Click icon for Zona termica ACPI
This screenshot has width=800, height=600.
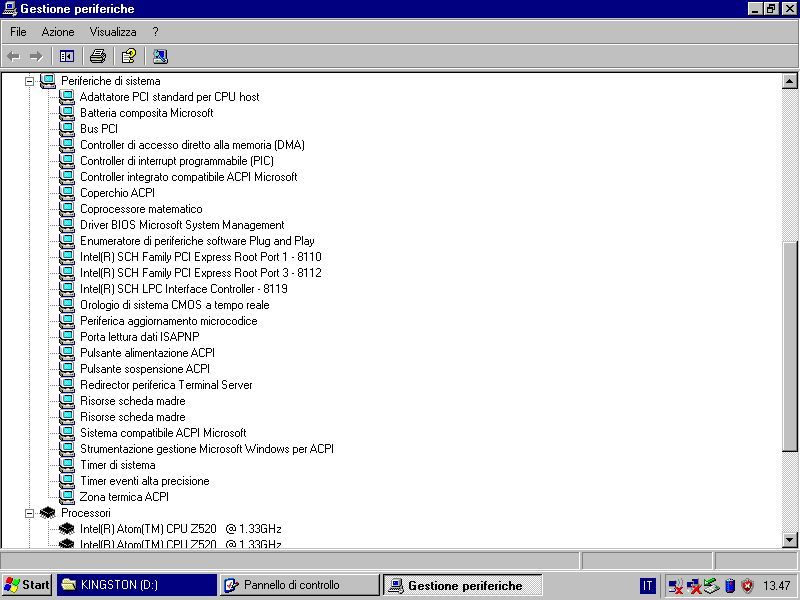(x=66, y=496)
